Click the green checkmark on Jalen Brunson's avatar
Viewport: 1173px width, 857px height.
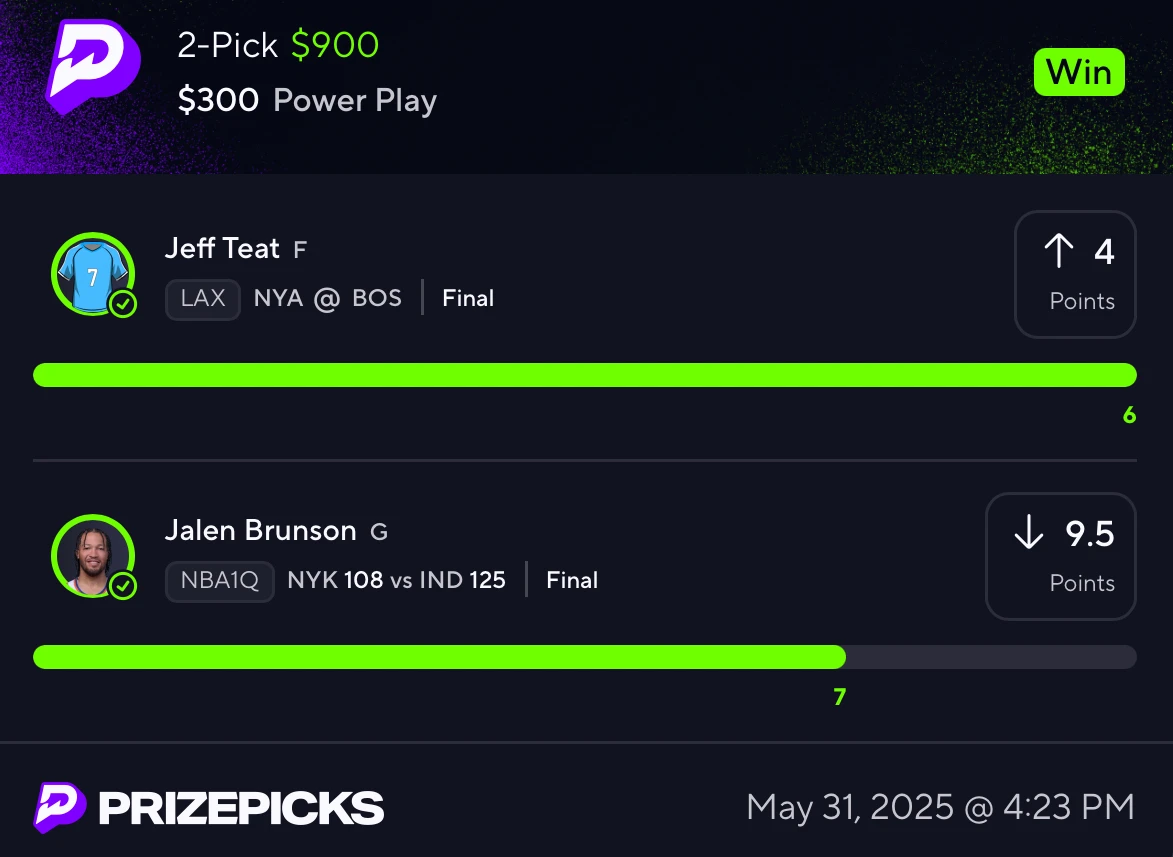(123, 586)
